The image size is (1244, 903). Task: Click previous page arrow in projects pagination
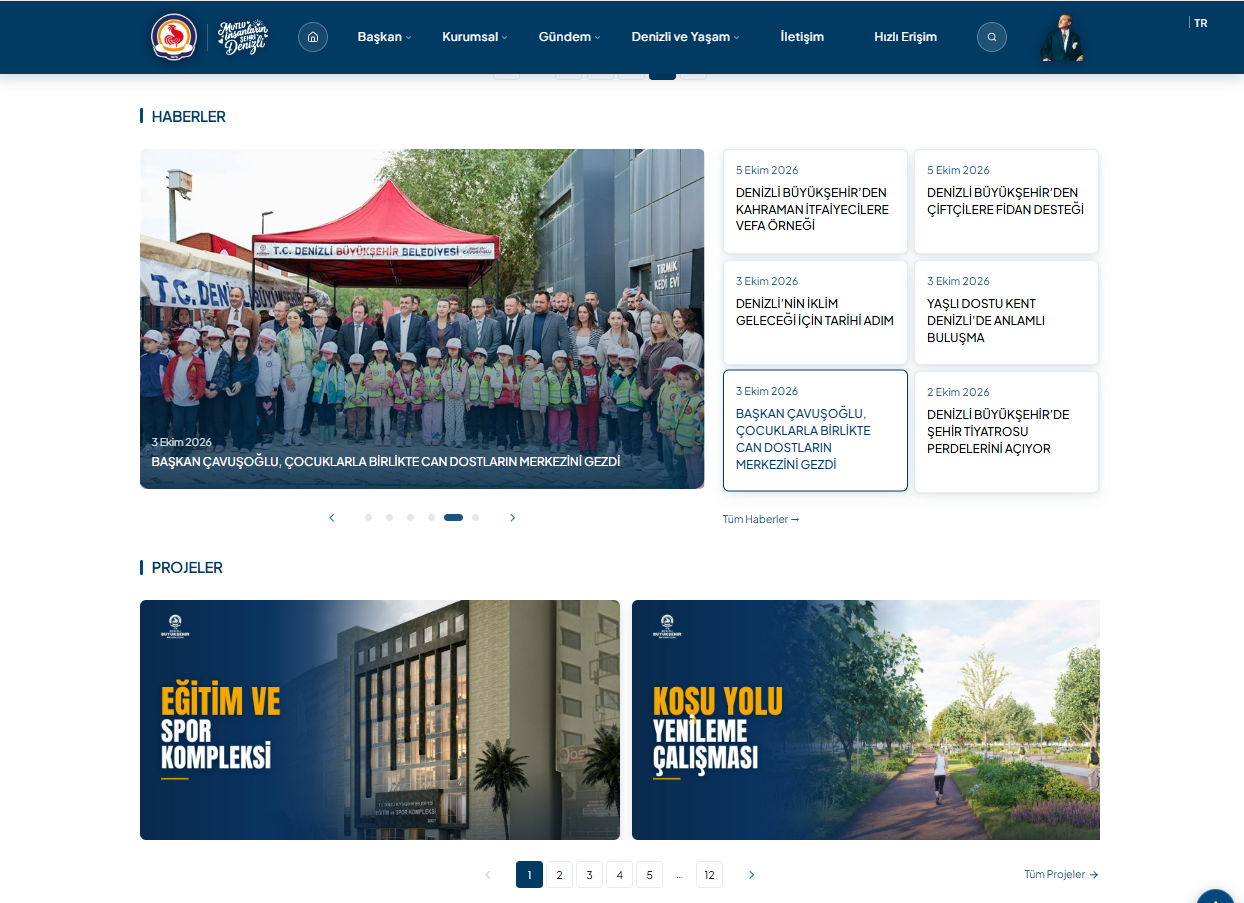click(488, 875)
